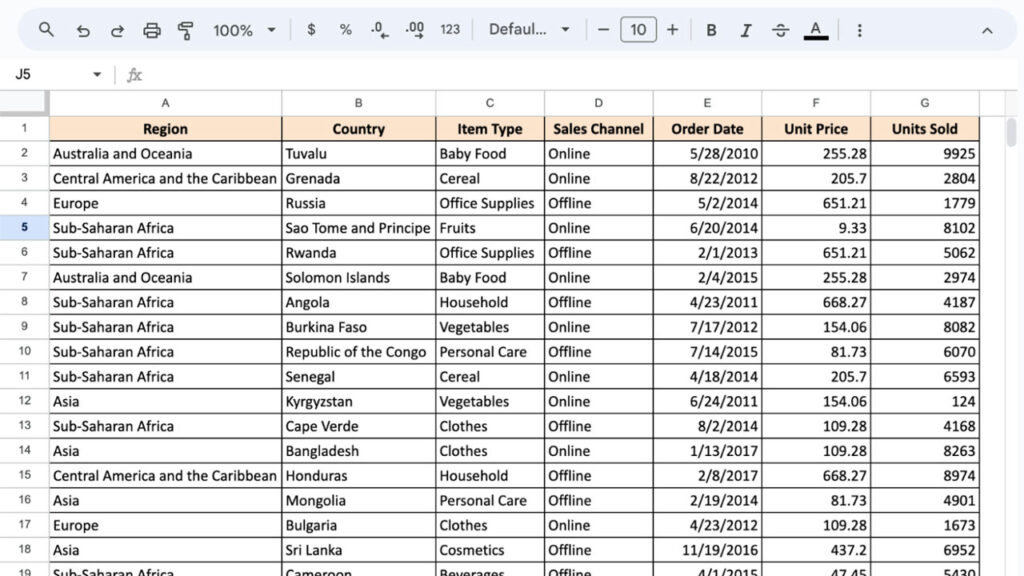
Task: Undo the last action
Action: click(x=83, y=30)
